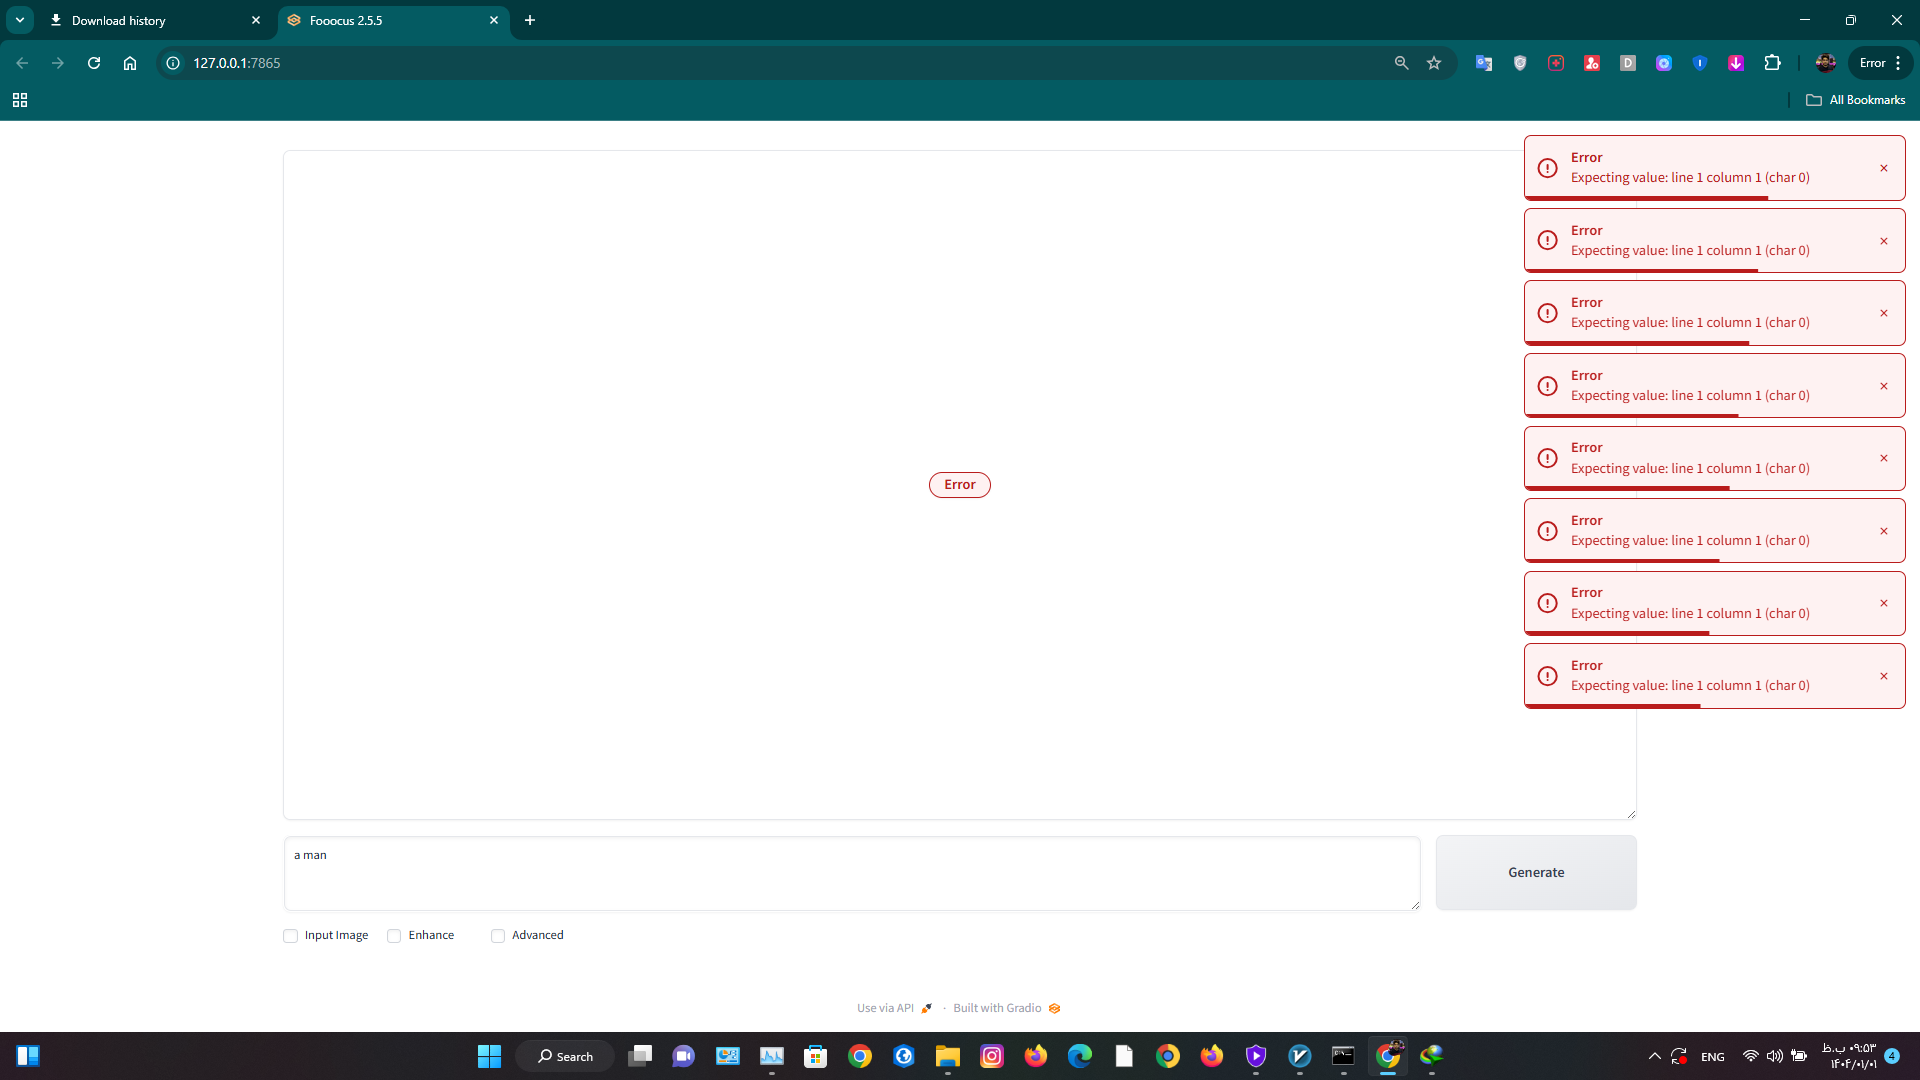Click the zoom magnifier in address bar

pos(1401,63)
